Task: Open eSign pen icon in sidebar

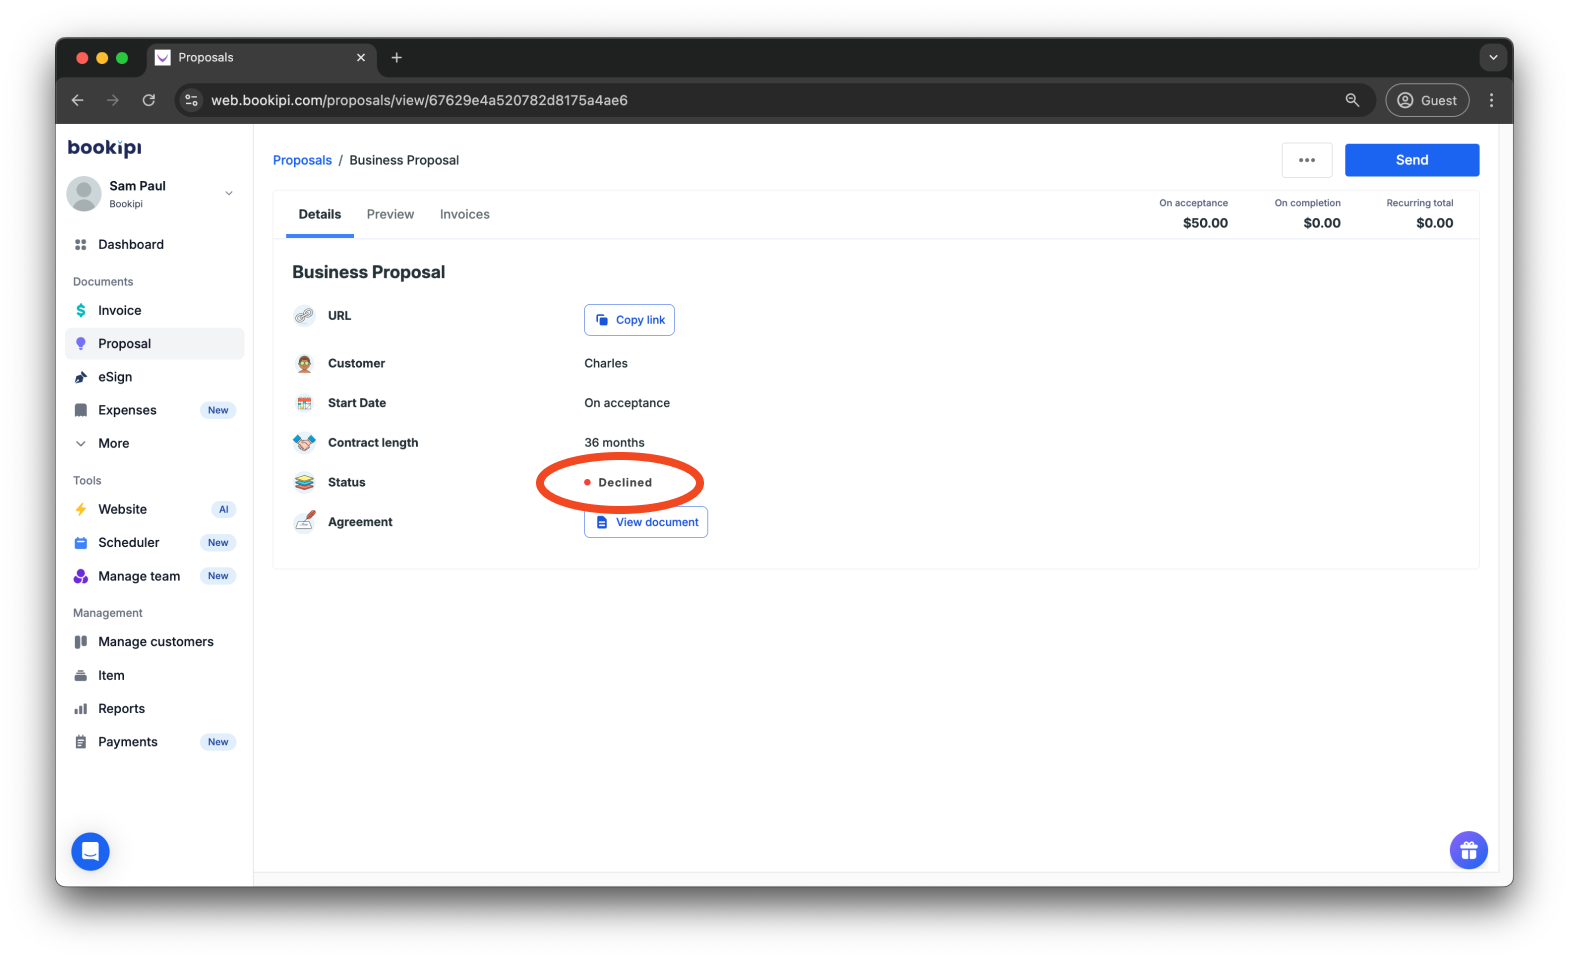Action: [81, 377]
